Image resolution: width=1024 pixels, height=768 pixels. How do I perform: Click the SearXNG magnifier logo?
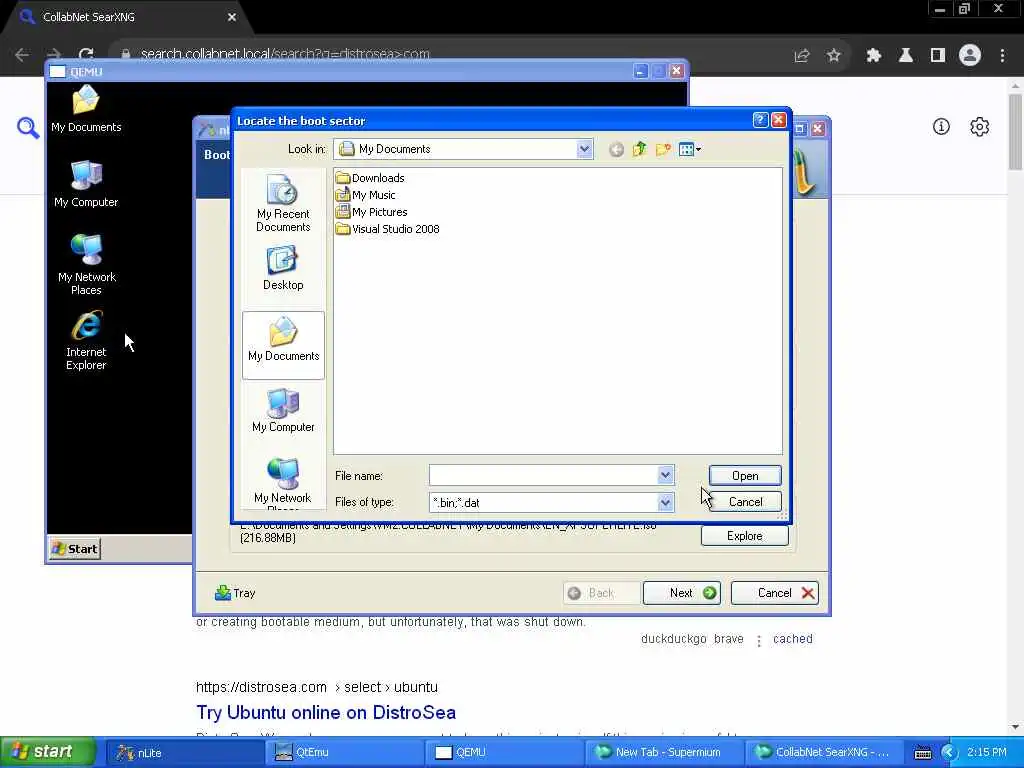click(x=27, y=127)
